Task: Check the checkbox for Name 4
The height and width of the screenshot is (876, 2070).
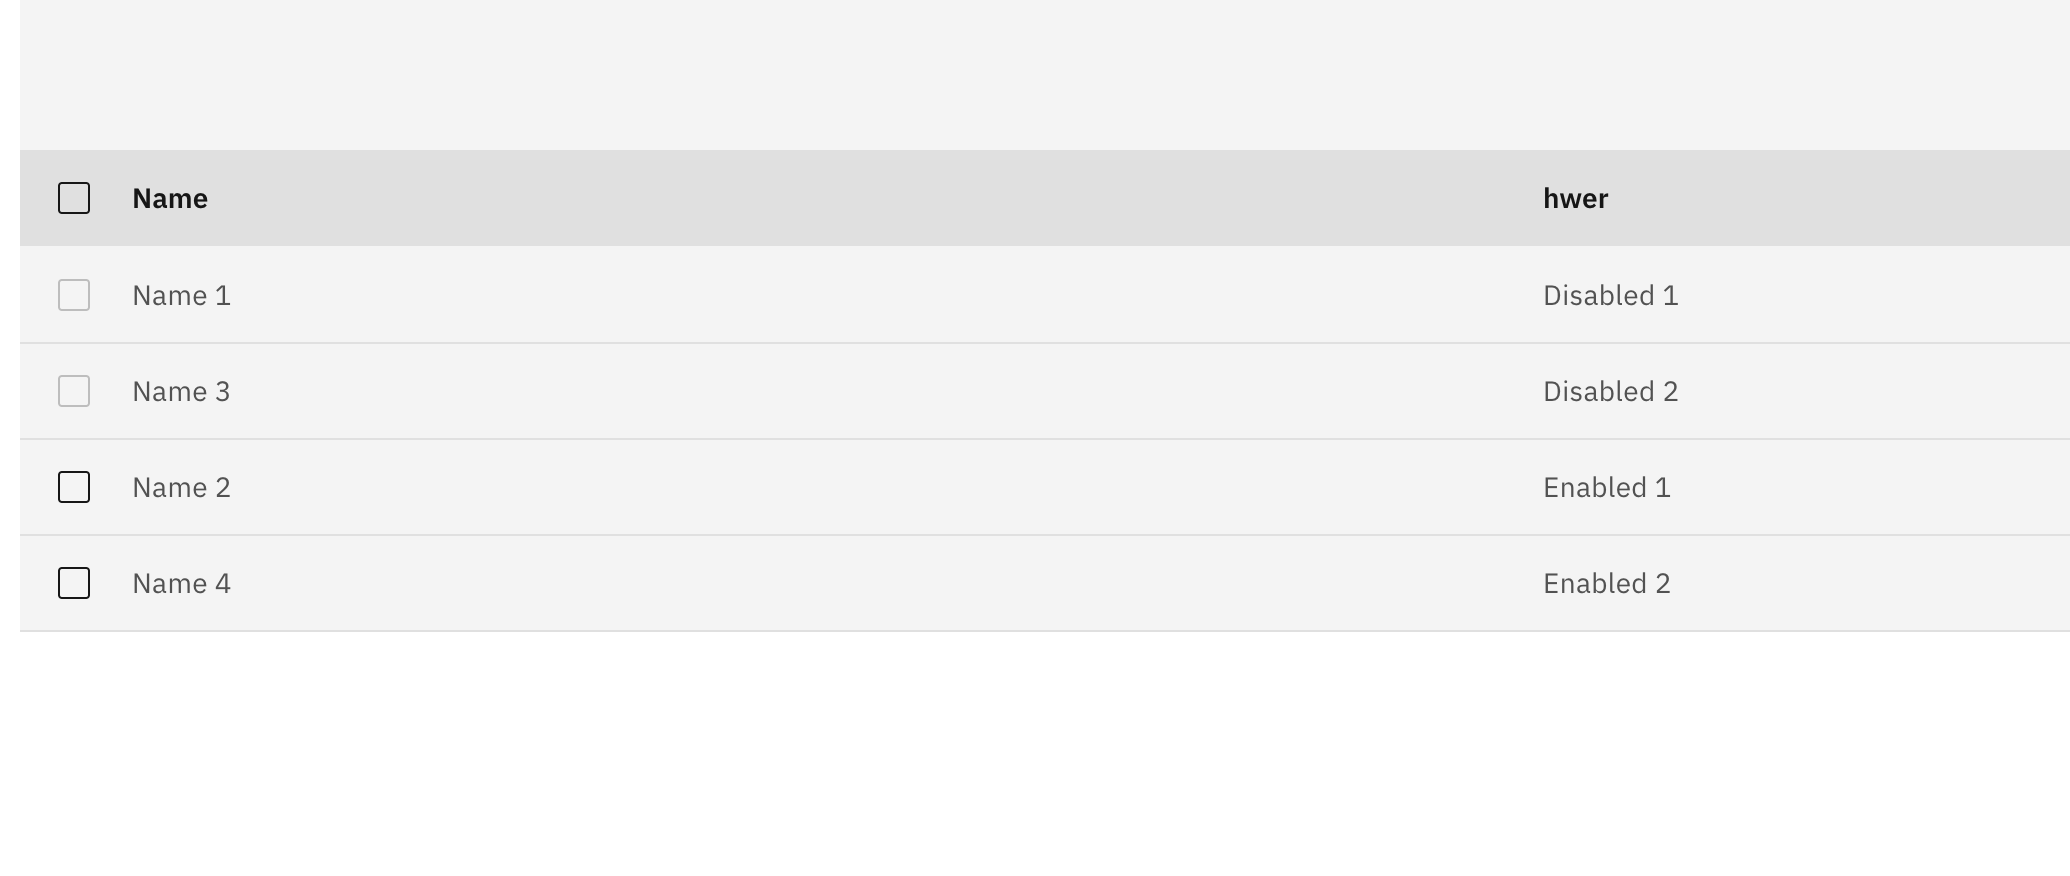Action: [x=75, y=583]
